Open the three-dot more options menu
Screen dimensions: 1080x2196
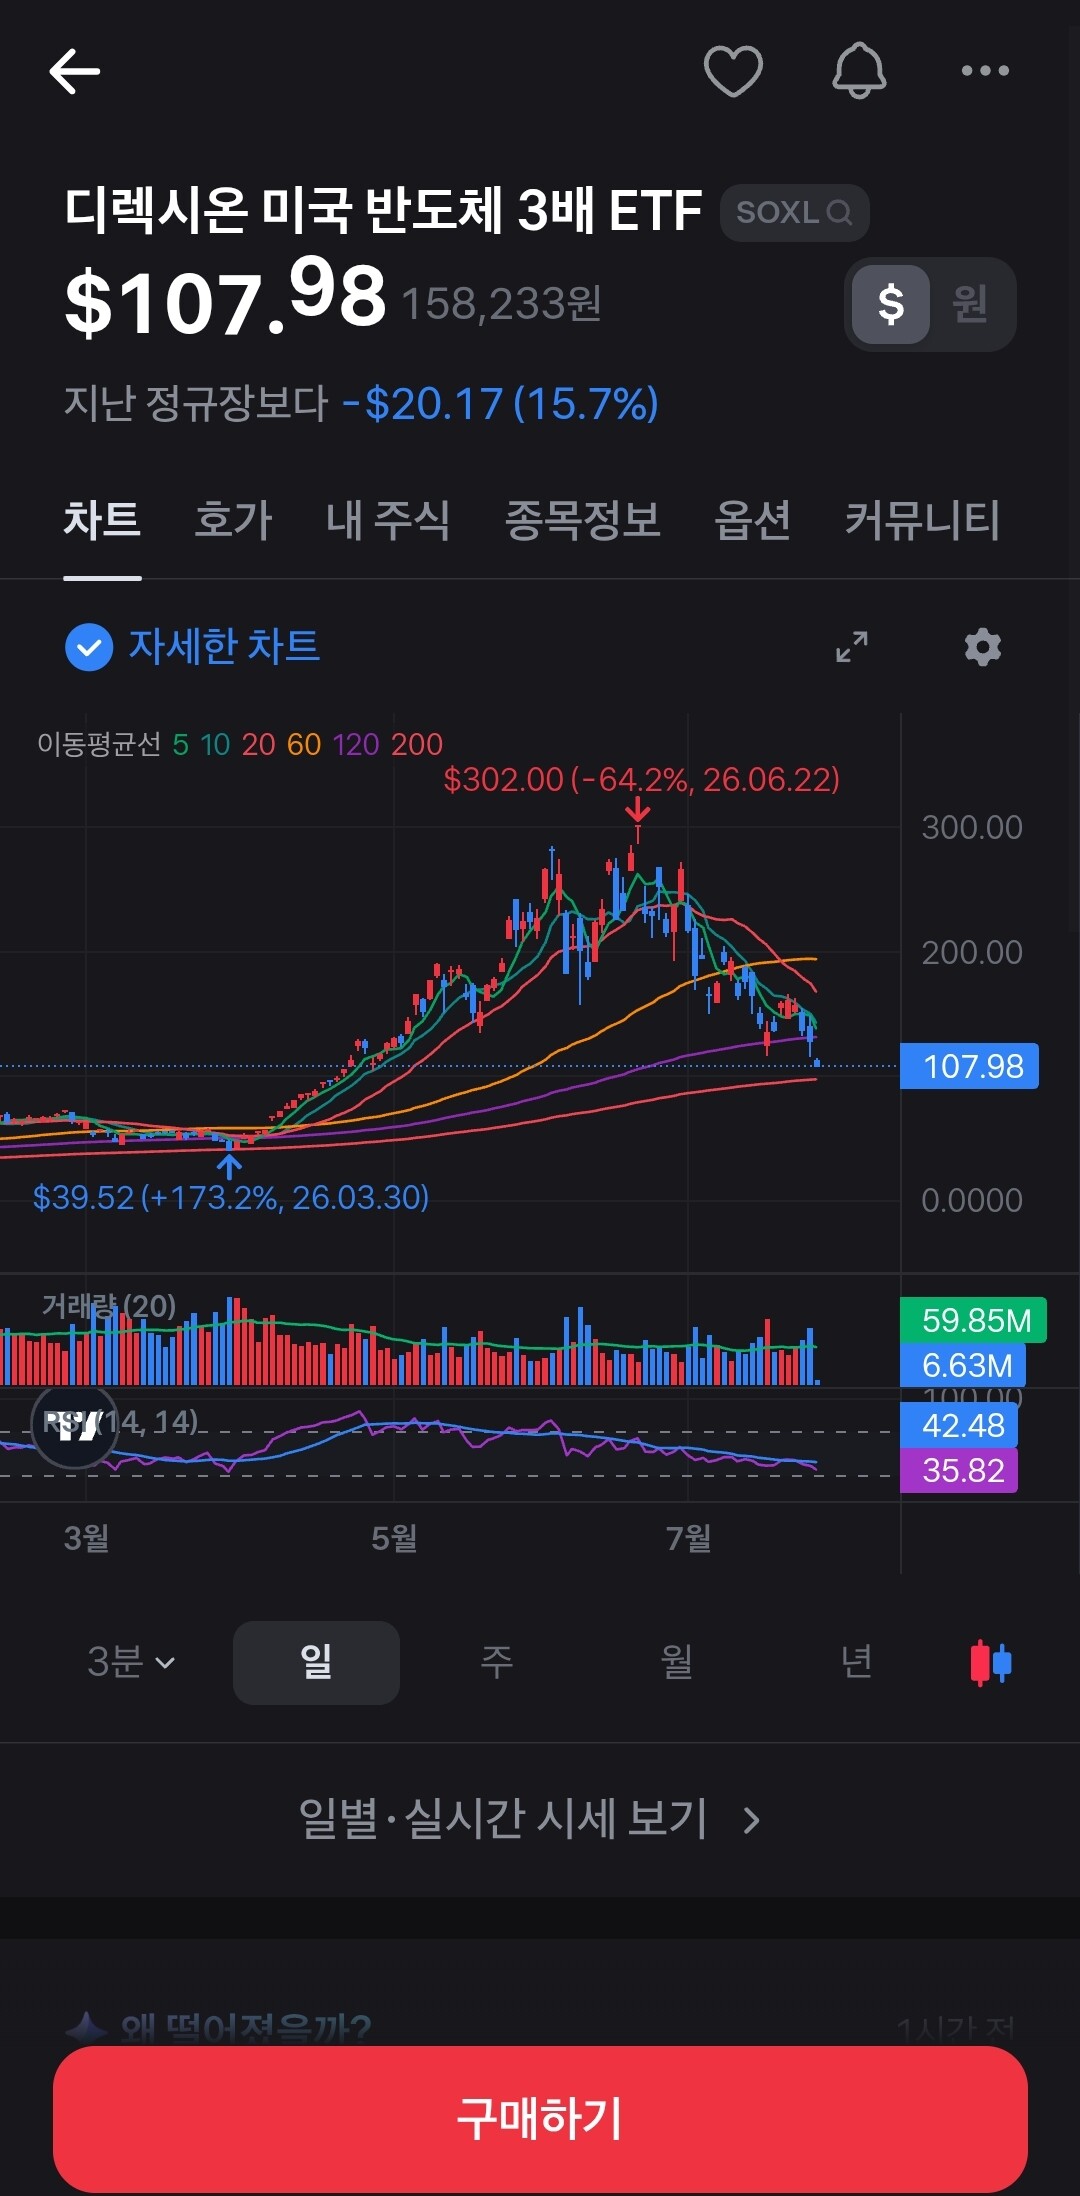(985, 71)
